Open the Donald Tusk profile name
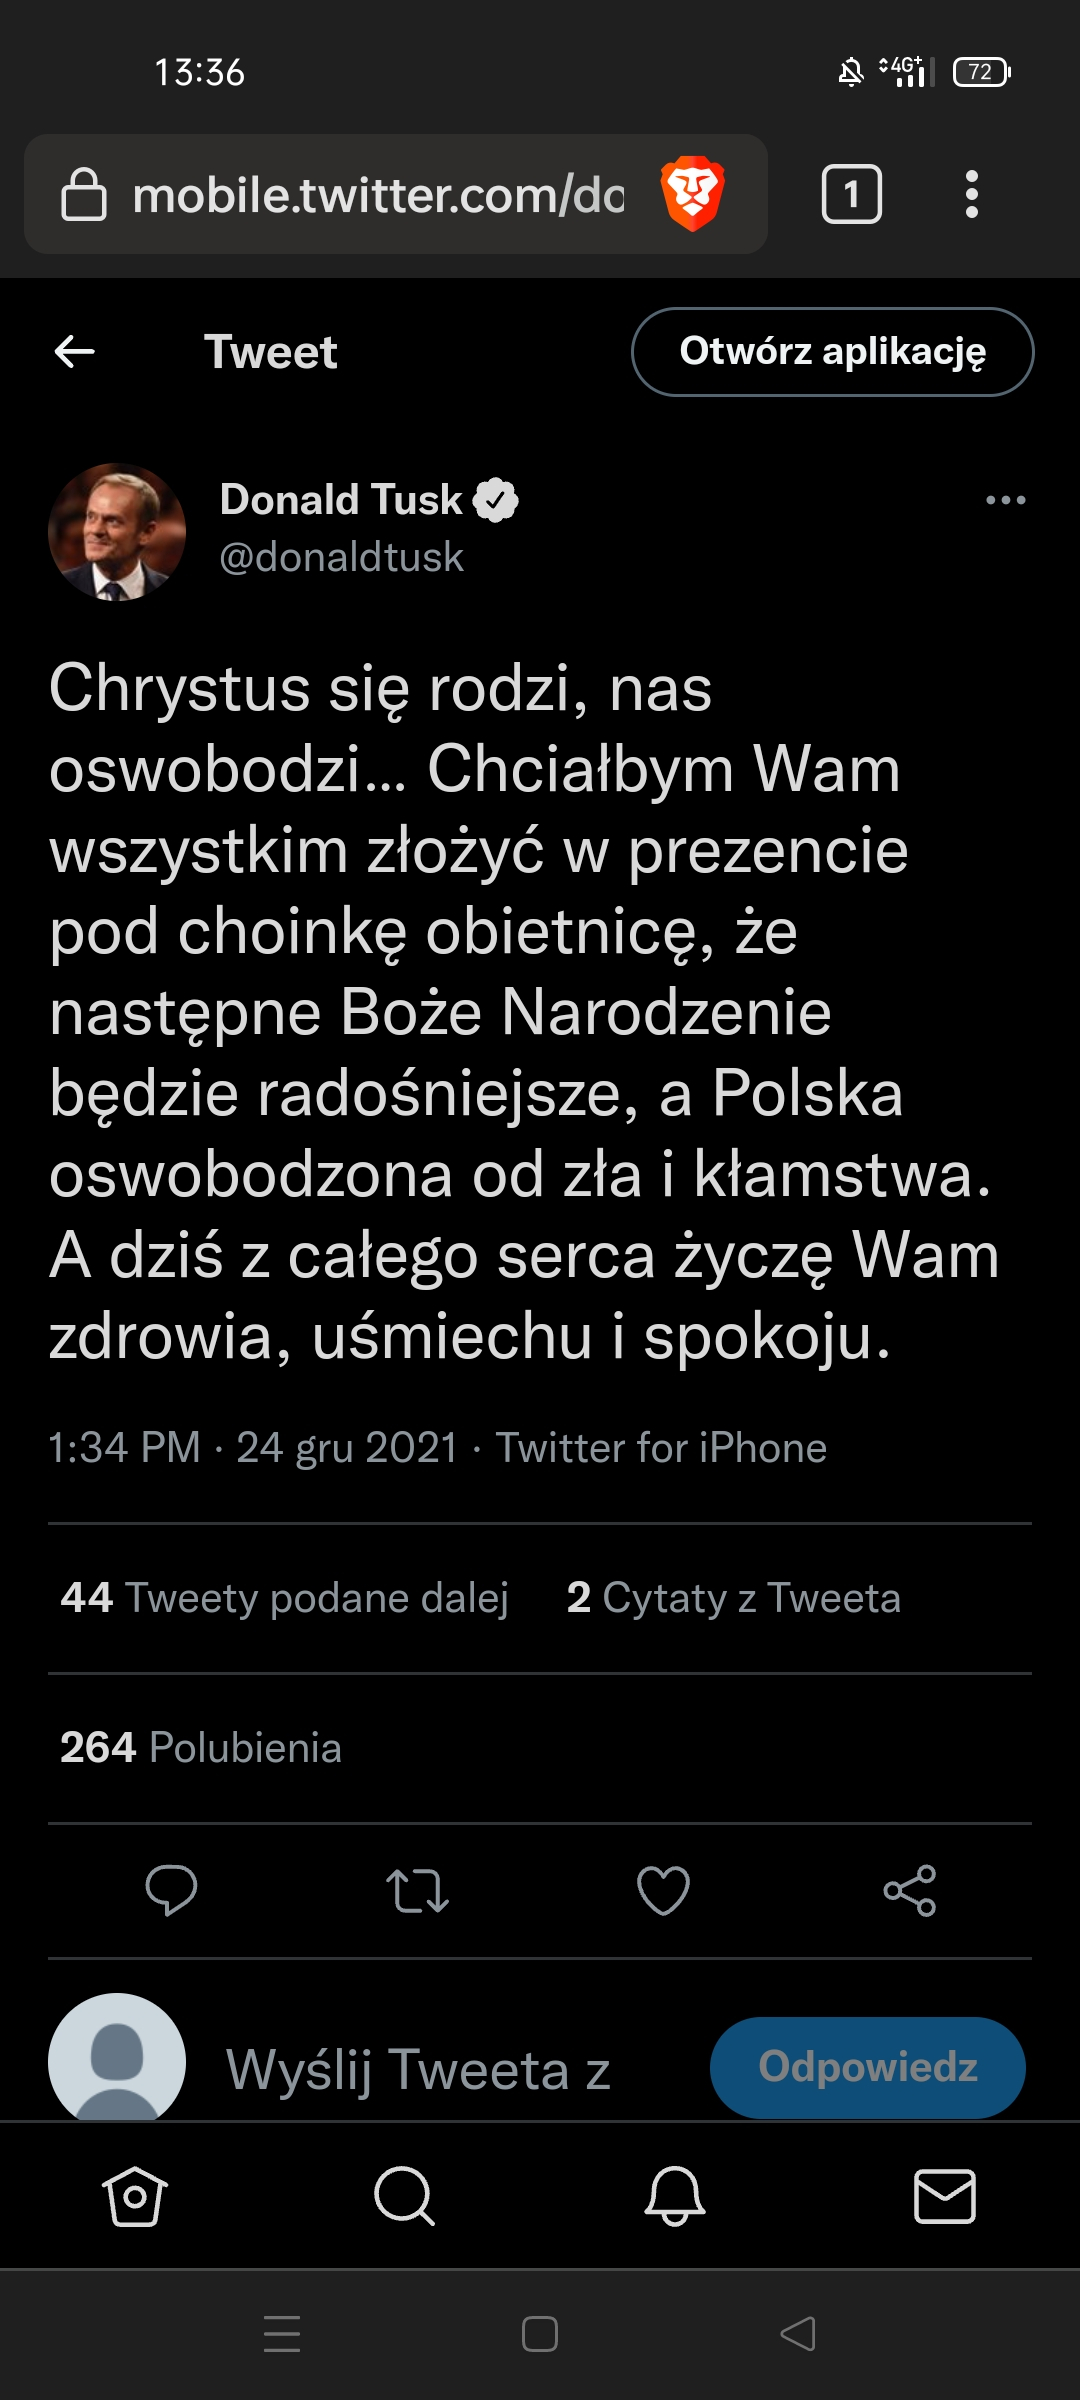The width and height of the screenshot is (1080, 2400). tap(341, 500)
